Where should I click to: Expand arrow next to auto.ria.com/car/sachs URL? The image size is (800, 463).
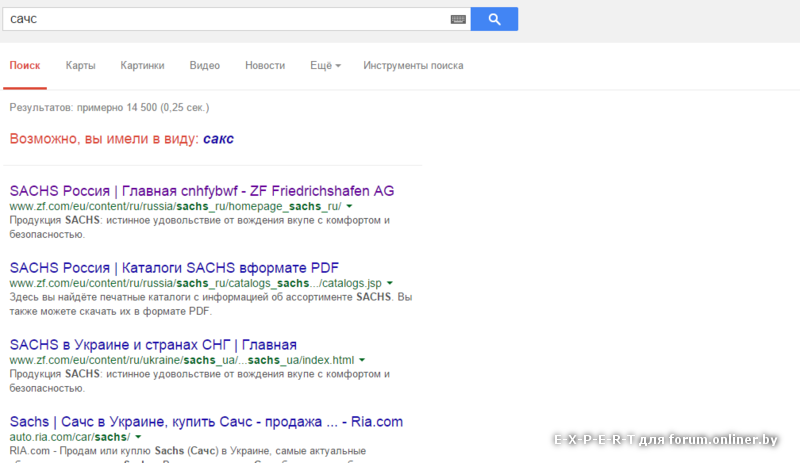click(x=138, y=437)
